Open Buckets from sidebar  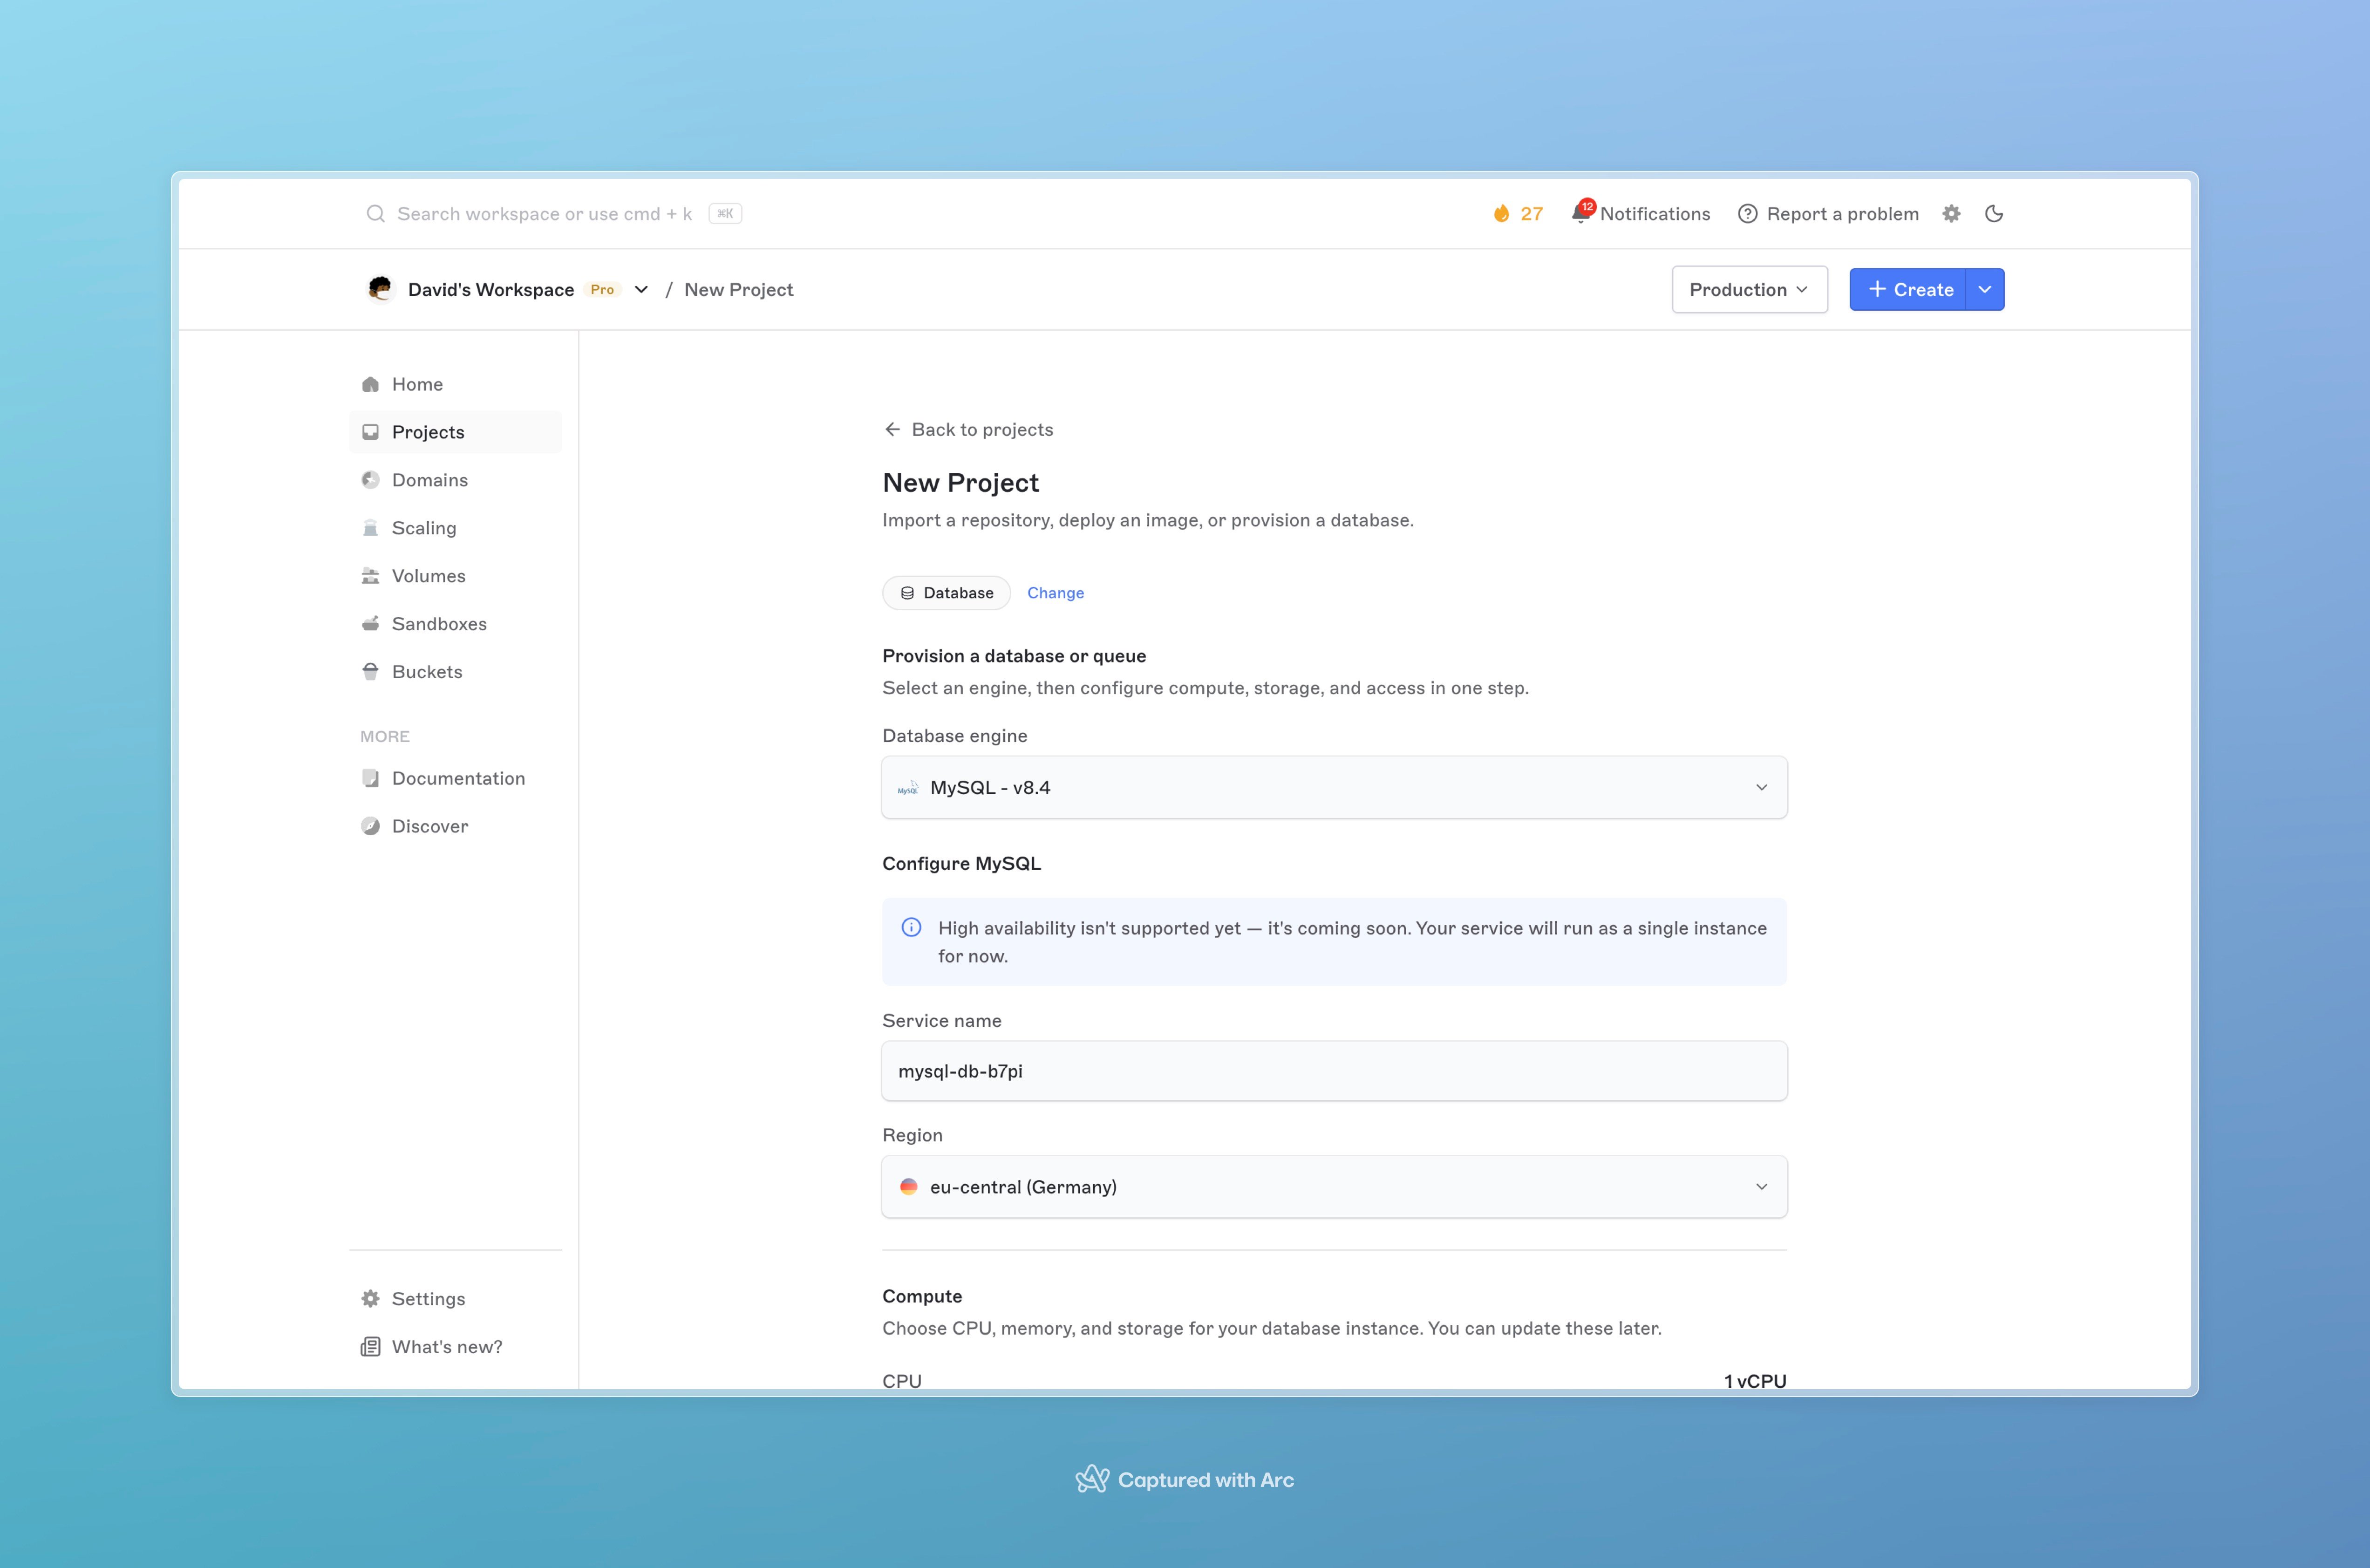tap(455, 672)
